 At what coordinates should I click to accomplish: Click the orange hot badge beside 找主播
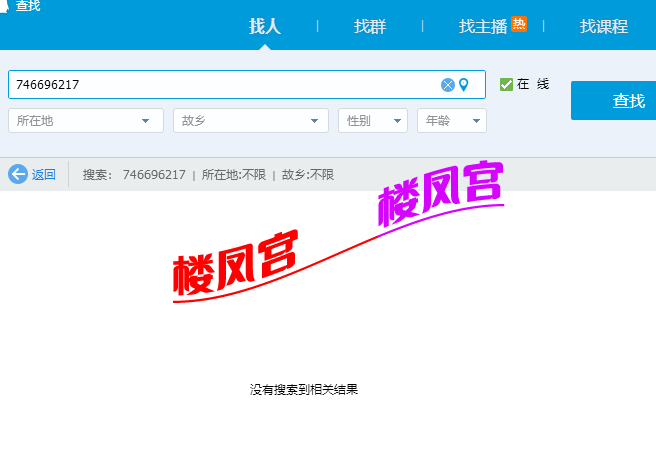(519, 24)
